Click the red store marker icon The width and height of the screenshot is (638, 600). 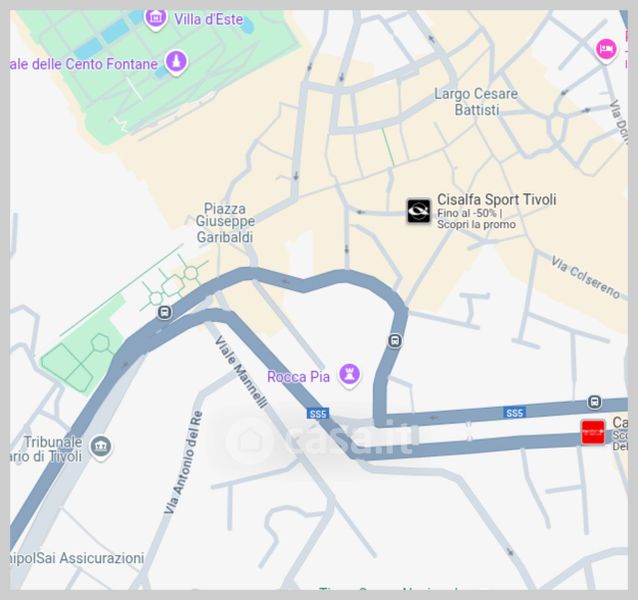click(x=592, y=432)
